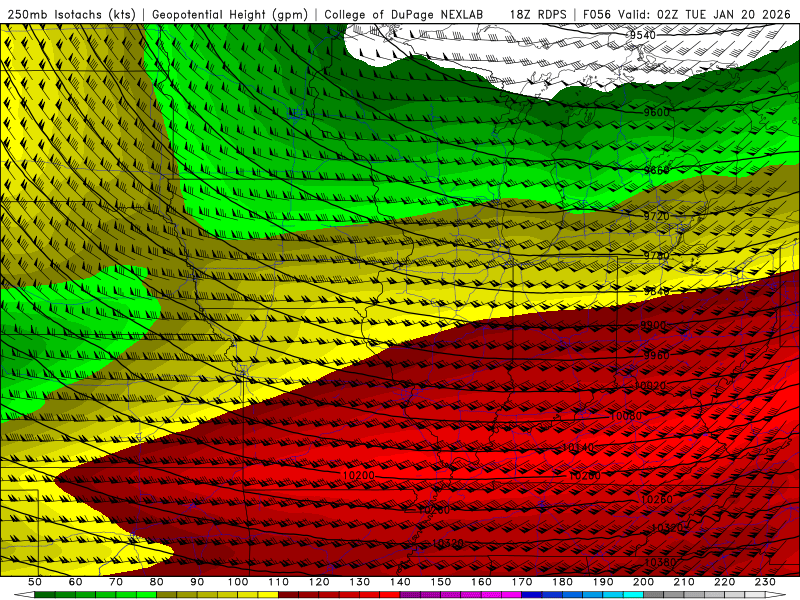Pick the bright yellow swatch just left of 110
The height and width of the screenshot is (600, 800).
268,595
